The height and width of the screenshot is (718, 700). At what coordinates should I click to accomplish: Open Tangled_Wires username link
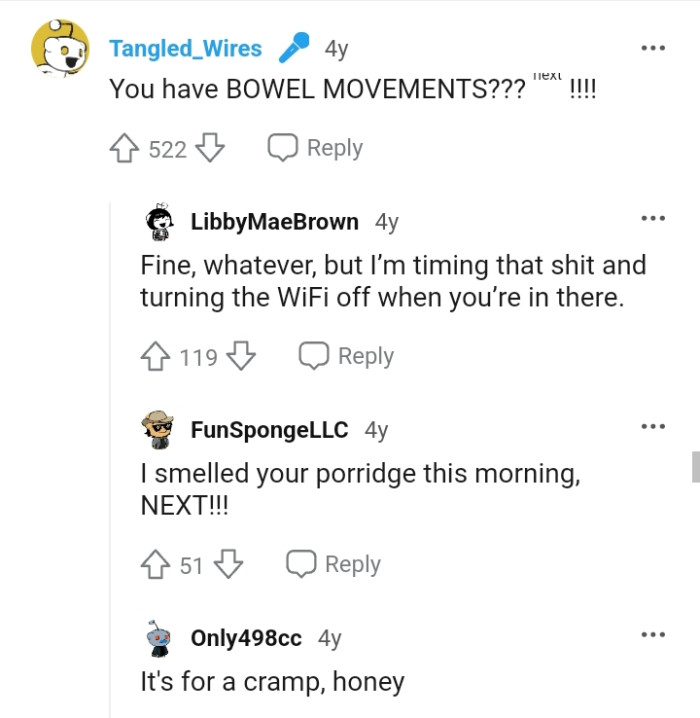[x=185, y=49]
